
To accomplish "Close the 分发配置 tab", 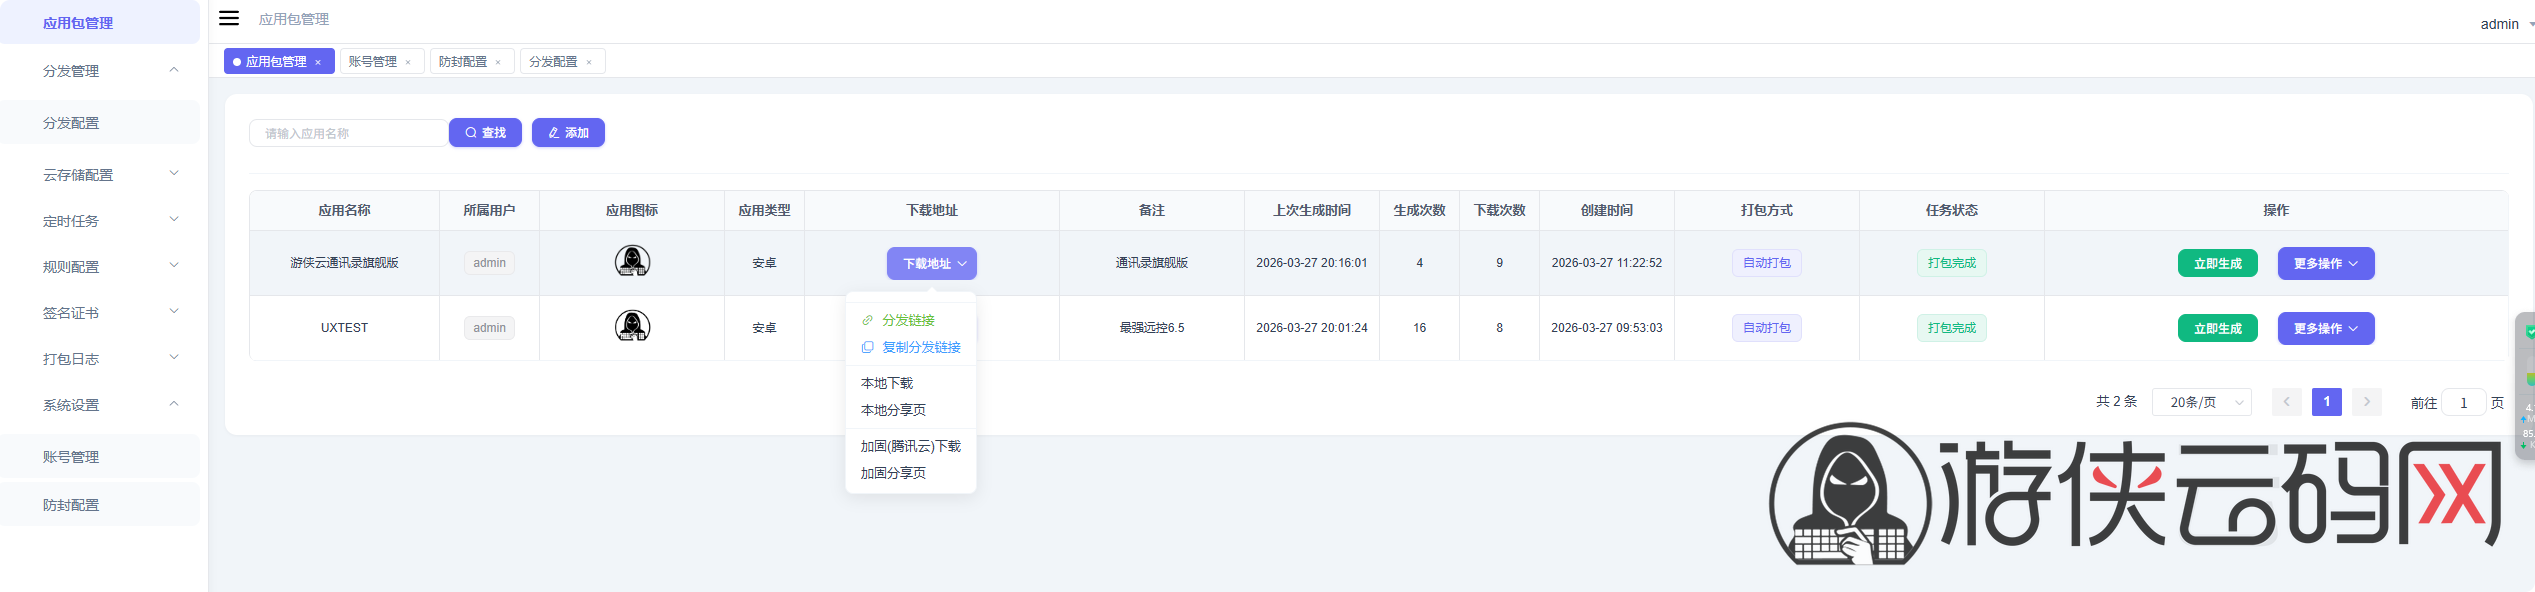I will [589, 62].
